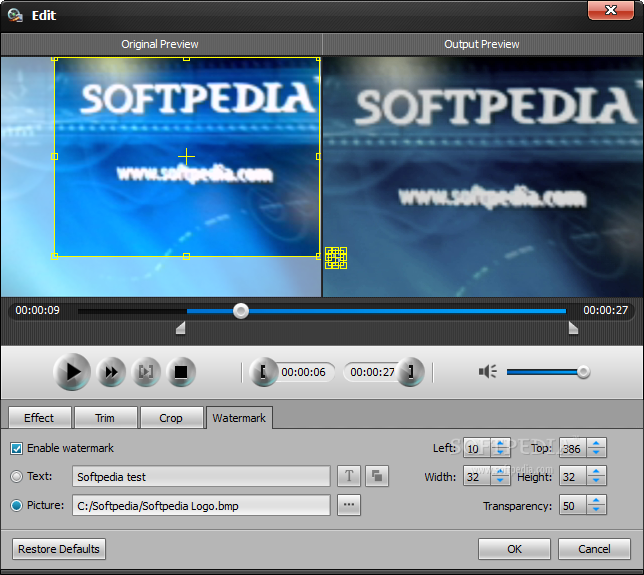Click the trim start time 00:00:06 field
Viewport: 644px width, 575px height.
[304, 372]
